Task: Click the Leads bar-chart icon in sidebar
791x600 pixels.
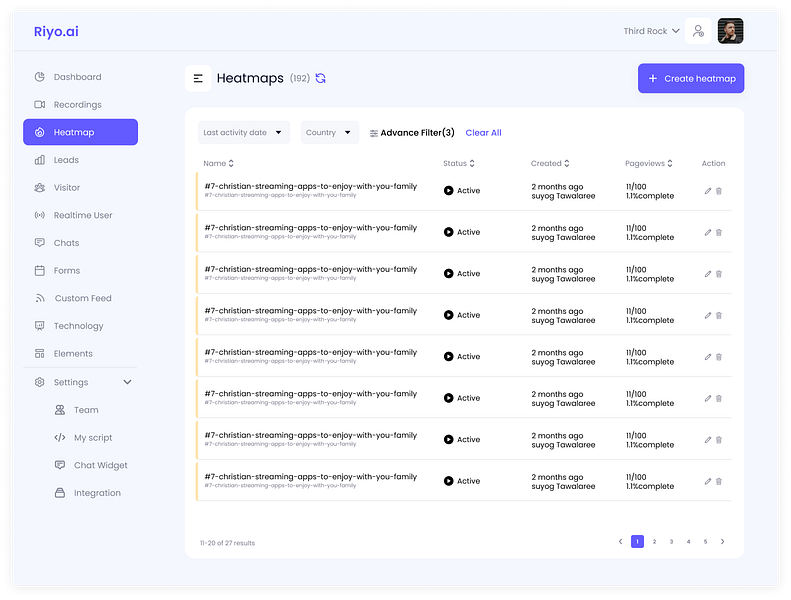Action: (x=39, y=160)
